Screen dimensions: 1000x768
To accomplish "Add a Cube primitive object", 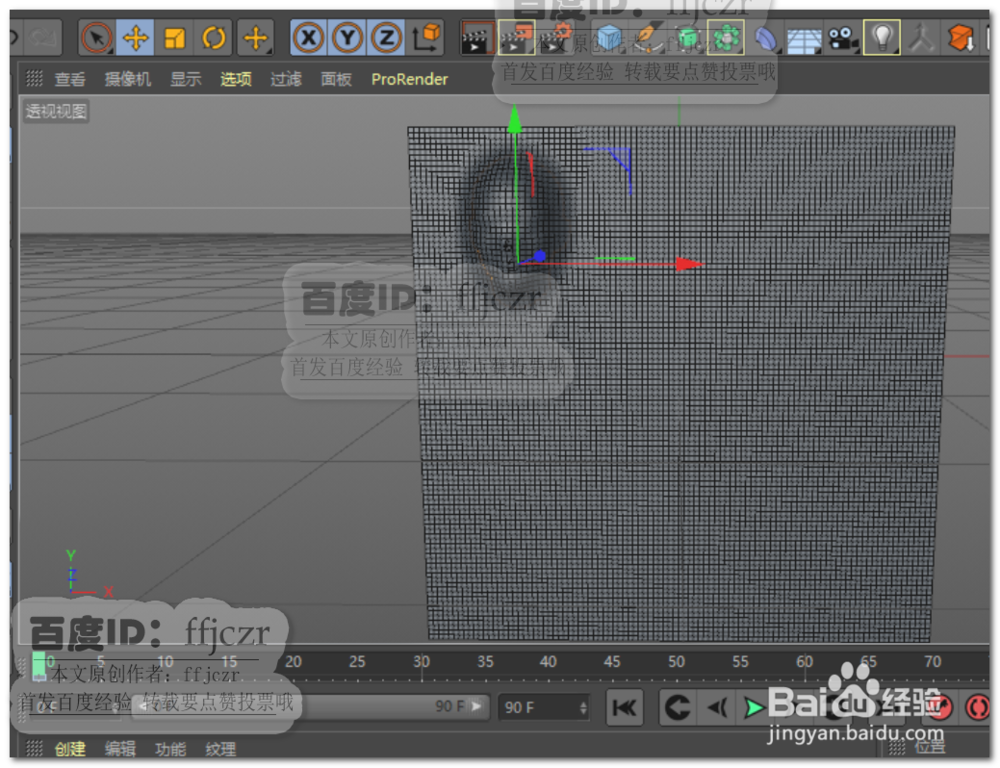I will coord(608,38).
